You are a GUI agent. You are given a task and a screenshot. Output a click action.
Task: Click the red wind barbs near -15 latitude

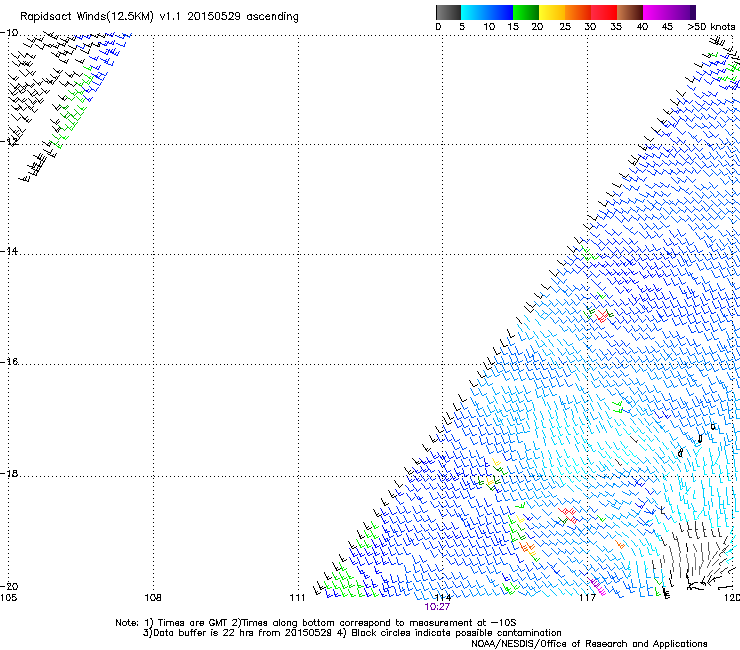[601, 315]
